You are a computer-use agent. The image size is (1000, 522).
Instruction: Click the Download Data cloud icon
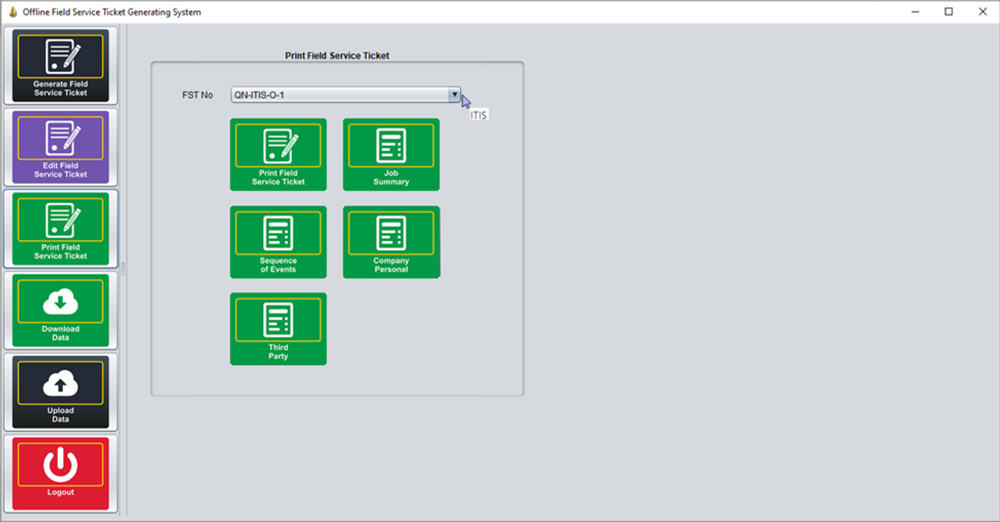point(61,302)
